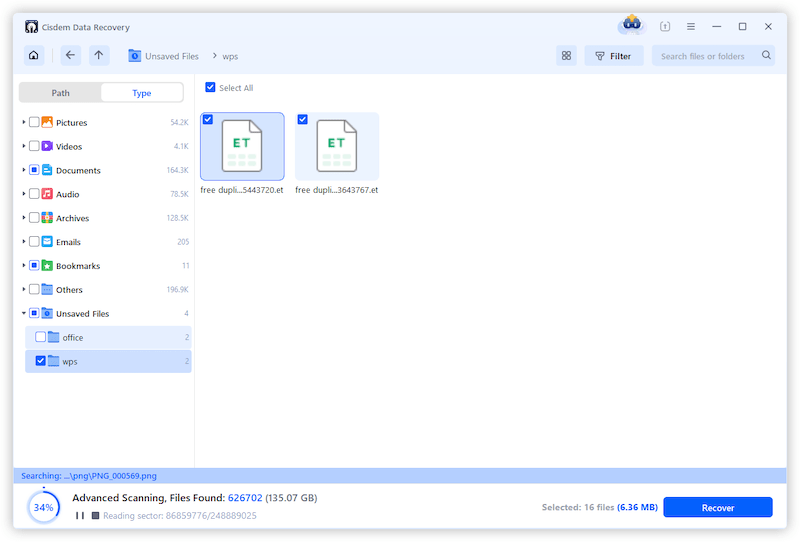Switch to the Type tab
Screen dimensions: 800x542
click(142, 93)
